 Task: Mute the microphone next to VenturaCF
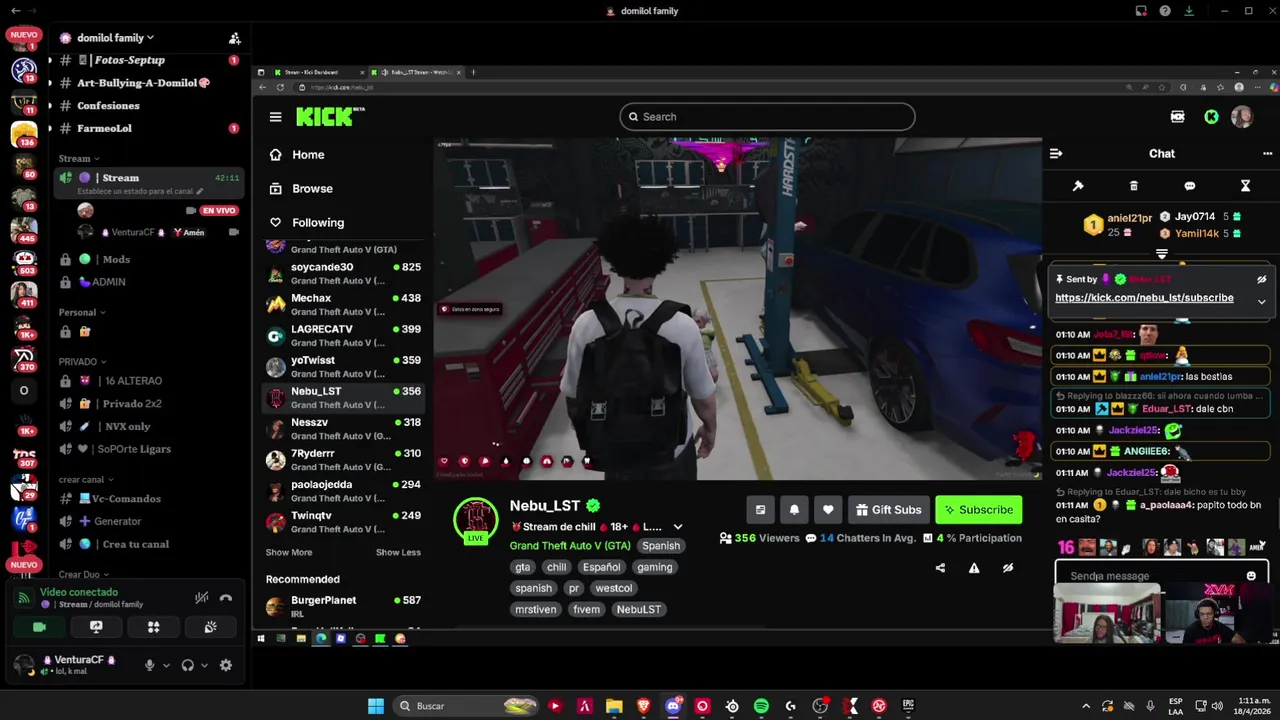[x=149, y=665]
